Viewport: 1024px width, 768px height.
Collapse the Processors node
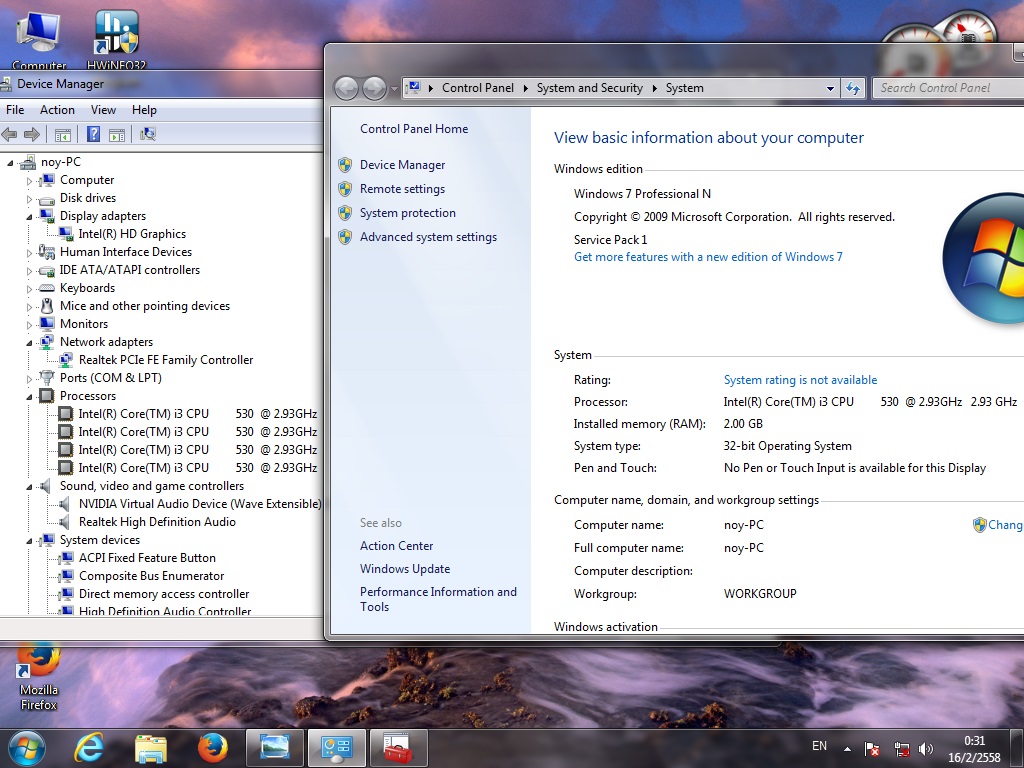tap(29, 396)
